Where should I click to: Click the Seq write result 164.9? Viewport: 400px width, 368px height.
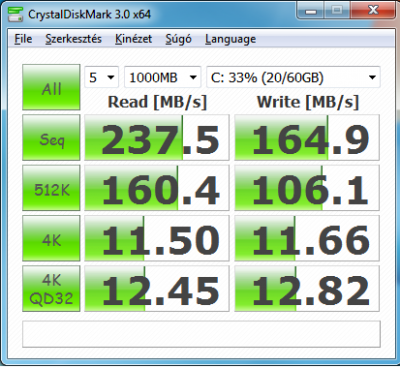(307, 138)
